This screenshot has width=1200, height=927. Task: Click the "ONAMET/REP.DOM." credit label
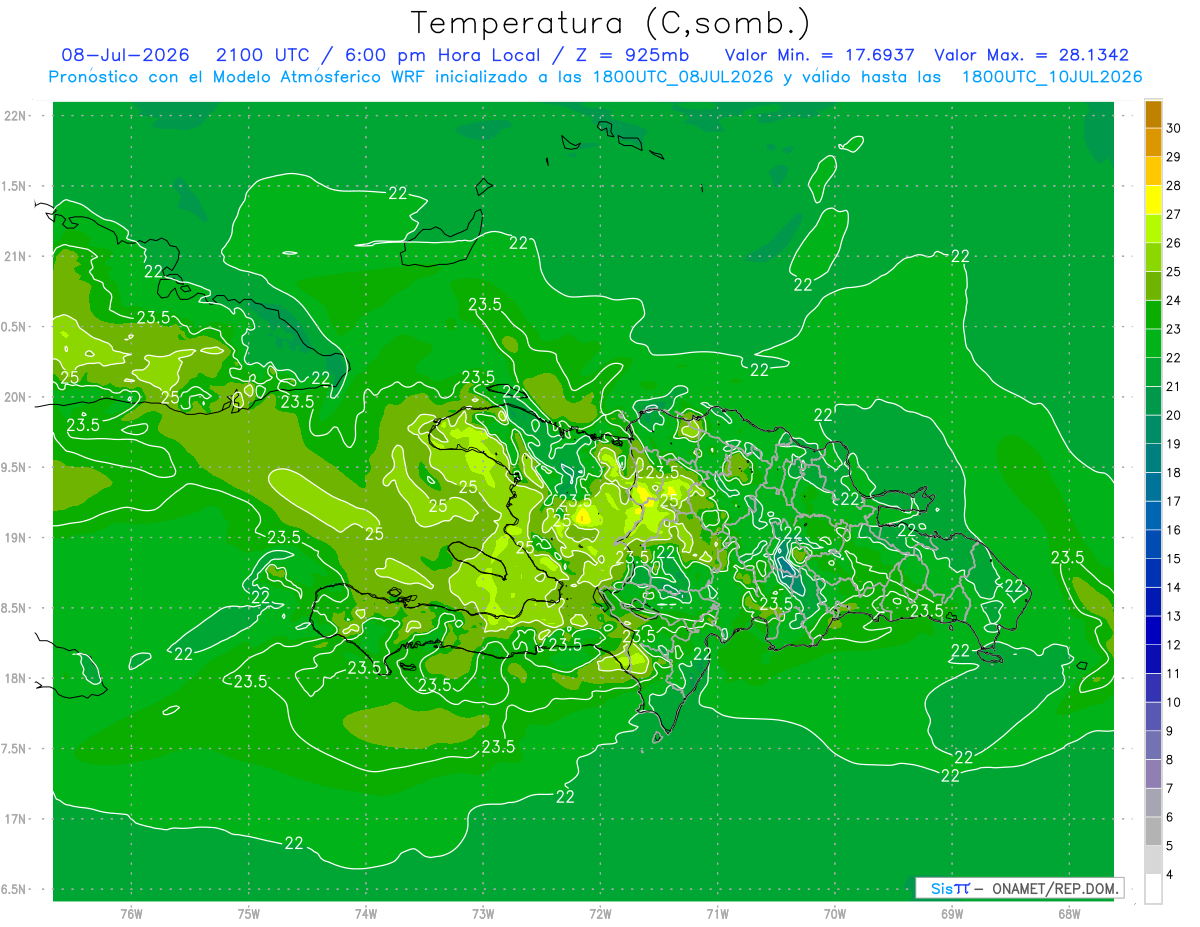pos(1054,888)
